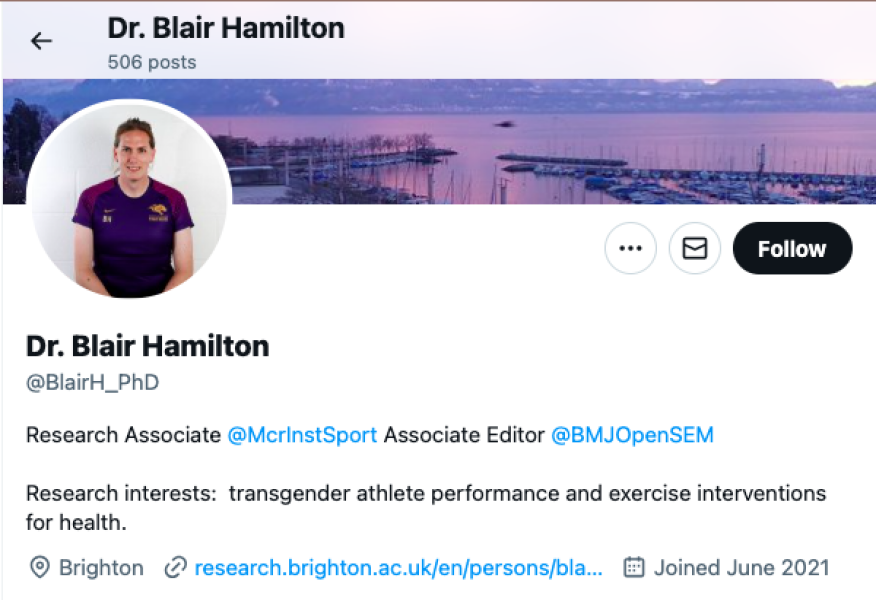The height and width of the screenshot is (600, 876).
Task: Open the more options ellipsis menu
Action: pos(630,248)
